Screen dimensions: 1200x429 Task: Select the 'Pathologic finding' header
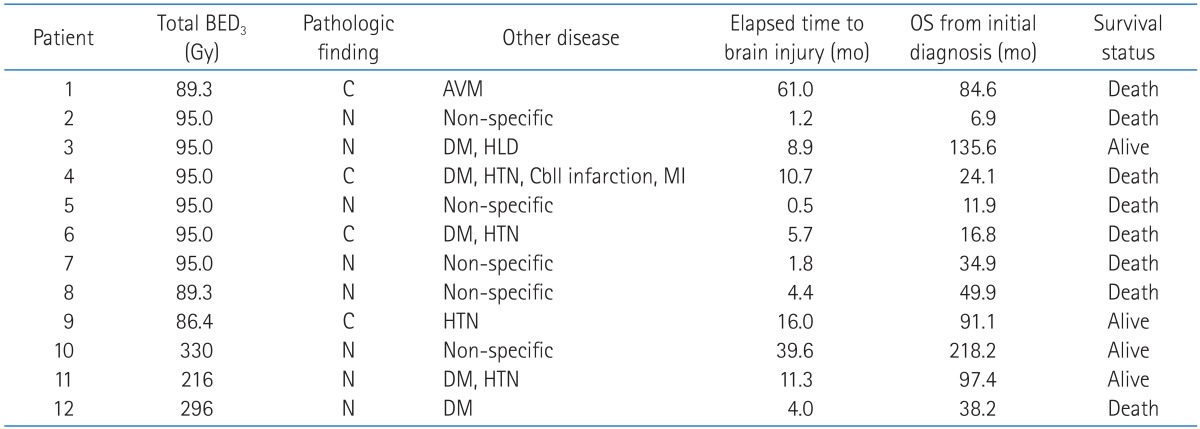(350, 38)
